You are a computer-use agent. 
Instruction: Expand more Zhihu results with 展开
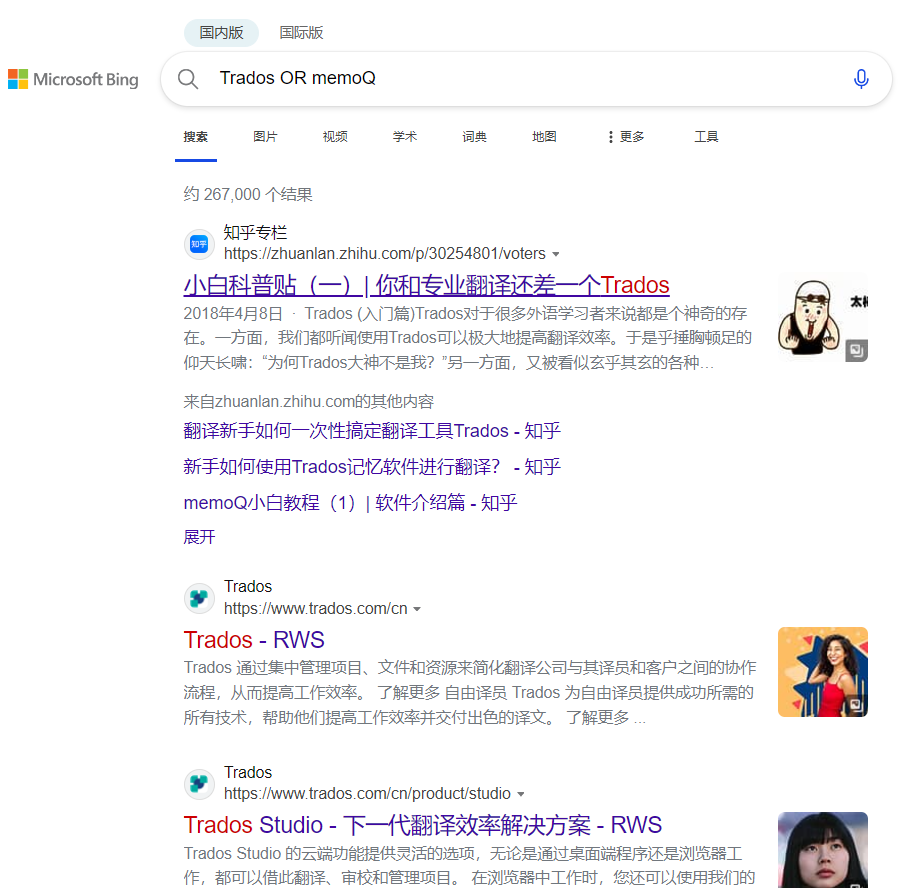(199, 537)
